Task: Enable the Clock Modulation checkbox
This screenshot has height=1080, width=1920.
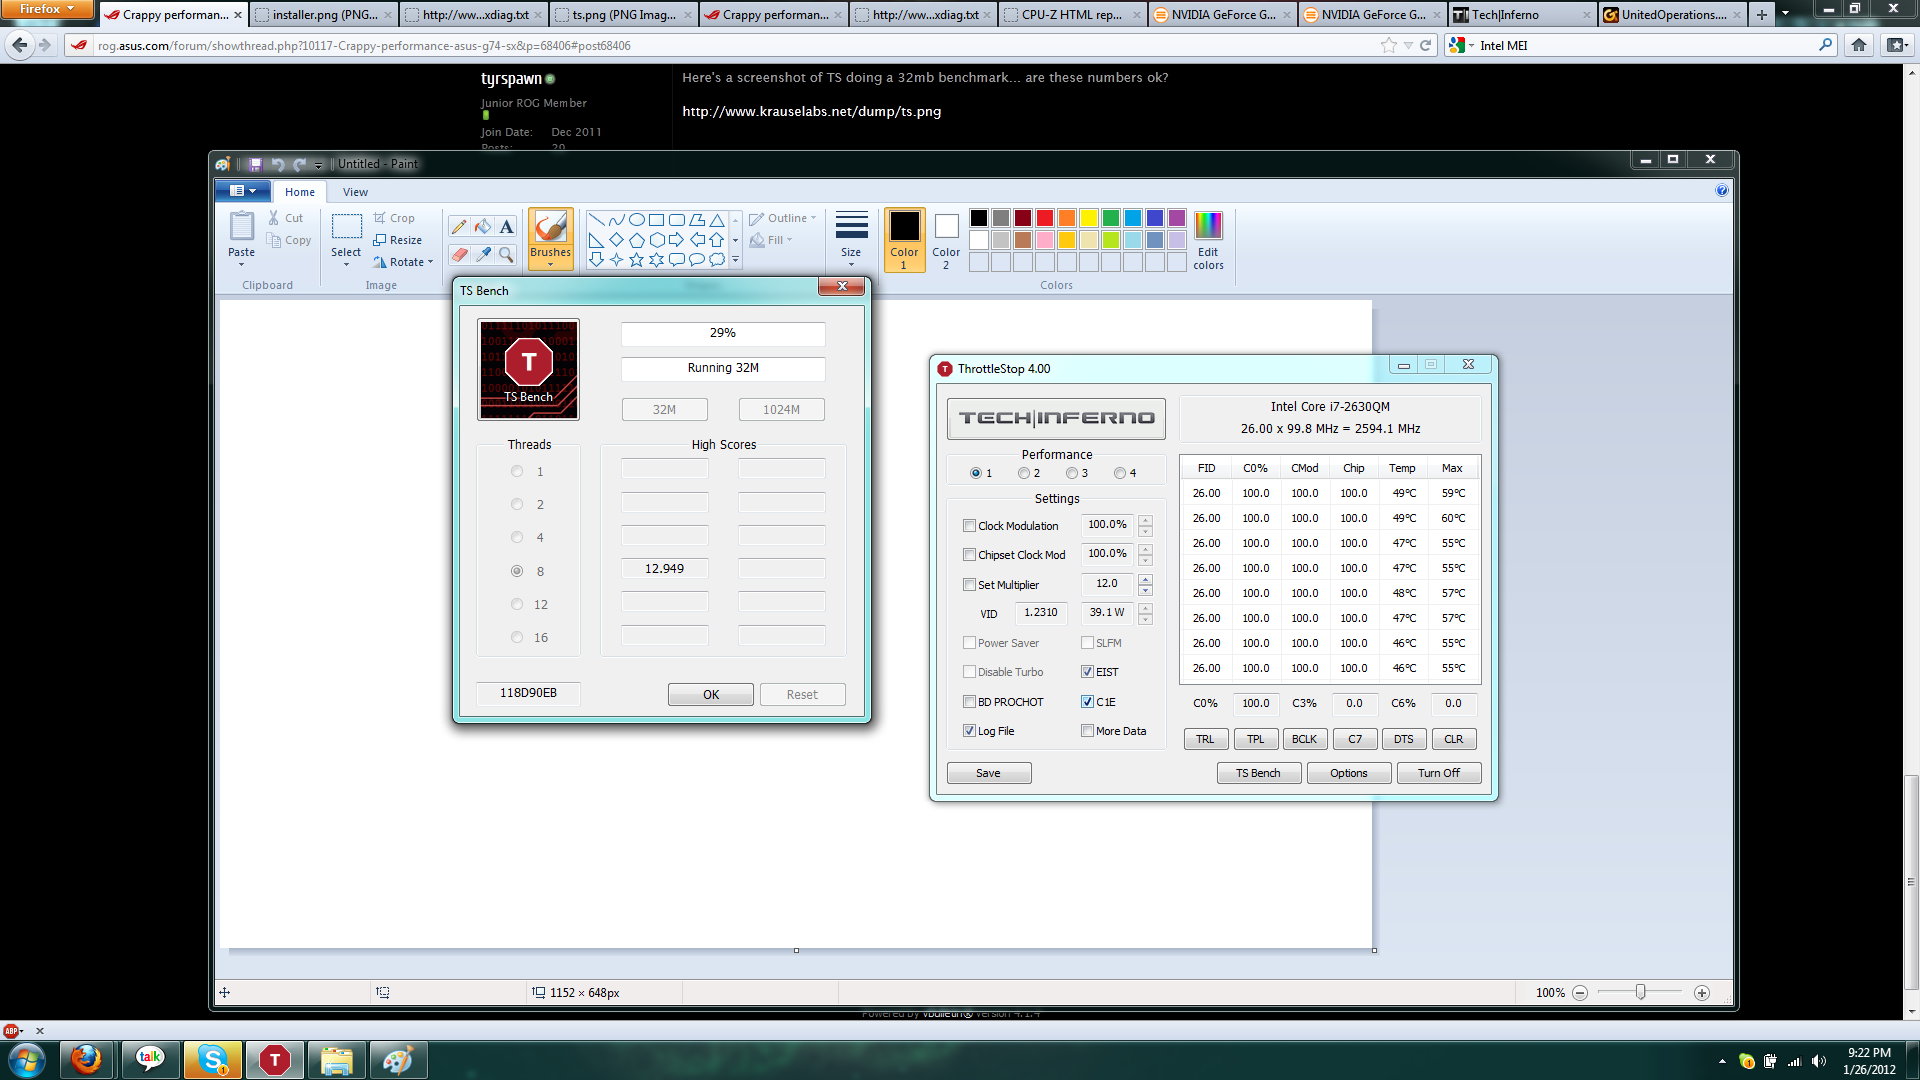Action: click(x=969, y=526)
